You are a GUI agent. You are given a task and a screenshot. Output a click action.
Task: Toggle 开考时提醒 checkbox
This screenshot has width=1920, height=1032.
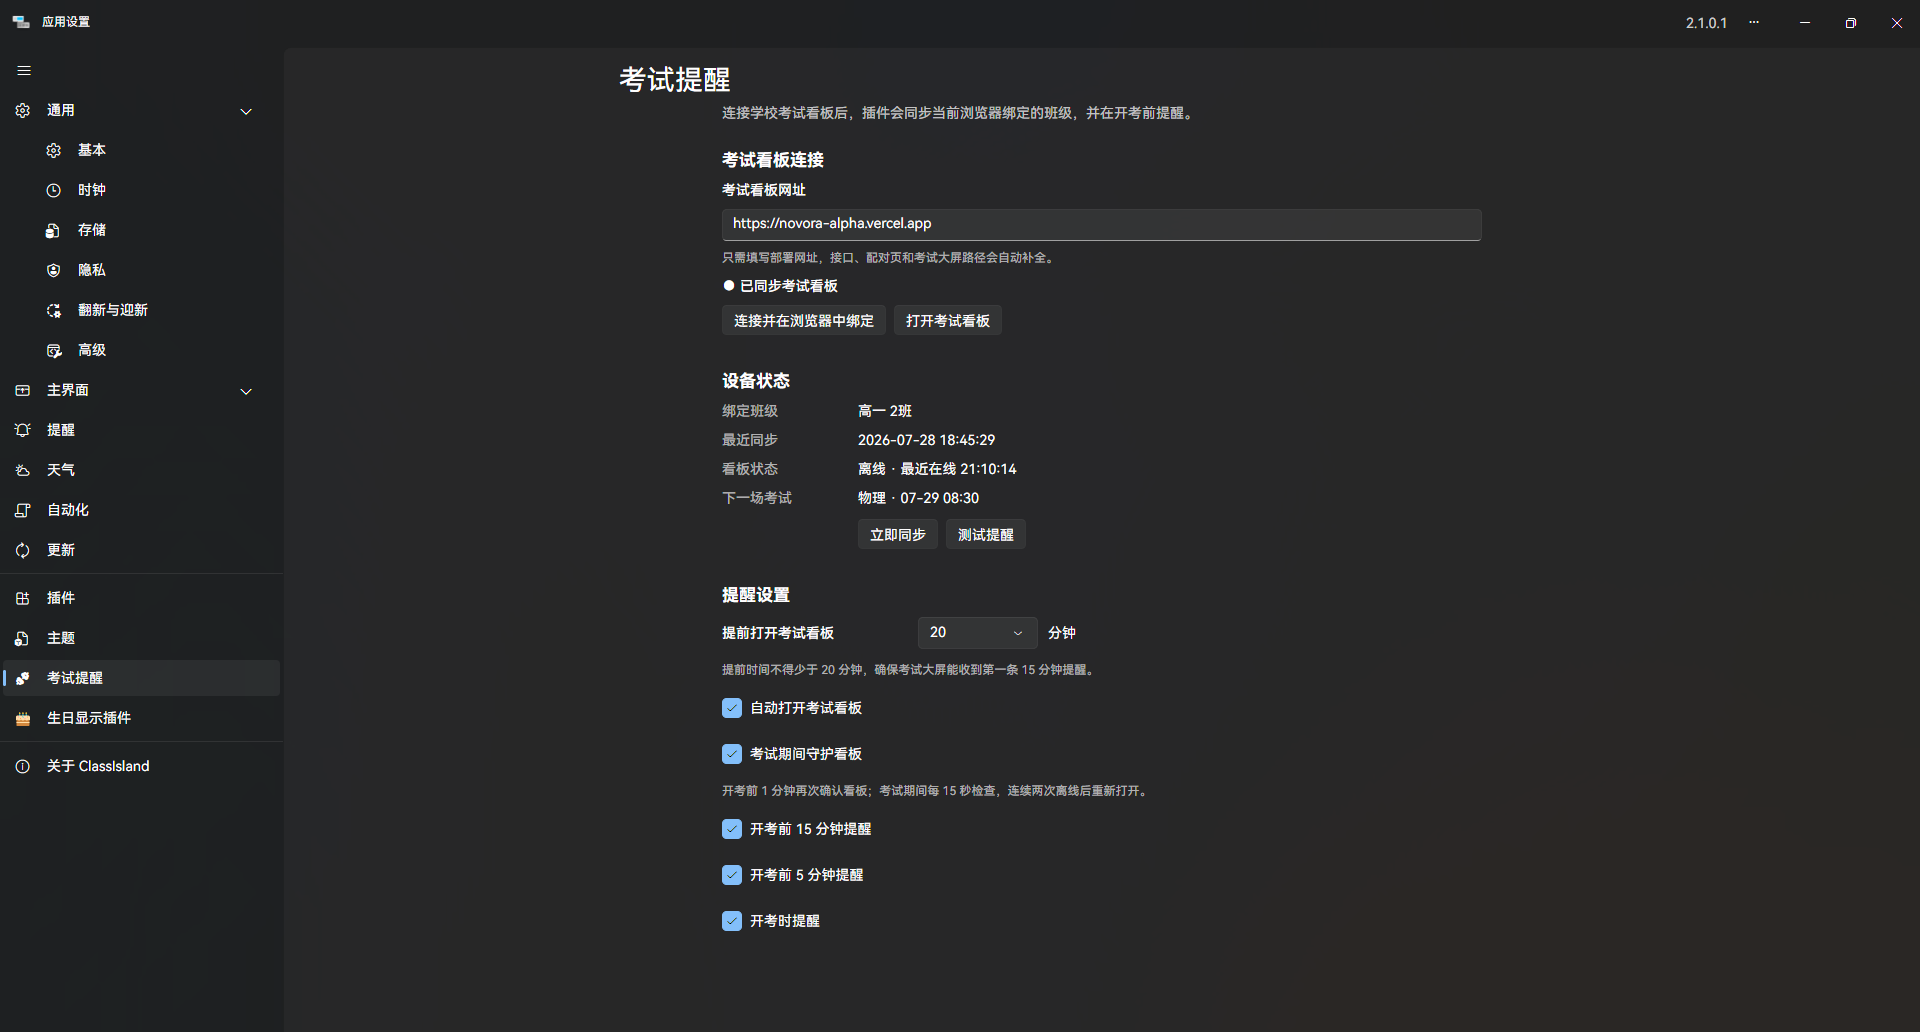(732, 921)
